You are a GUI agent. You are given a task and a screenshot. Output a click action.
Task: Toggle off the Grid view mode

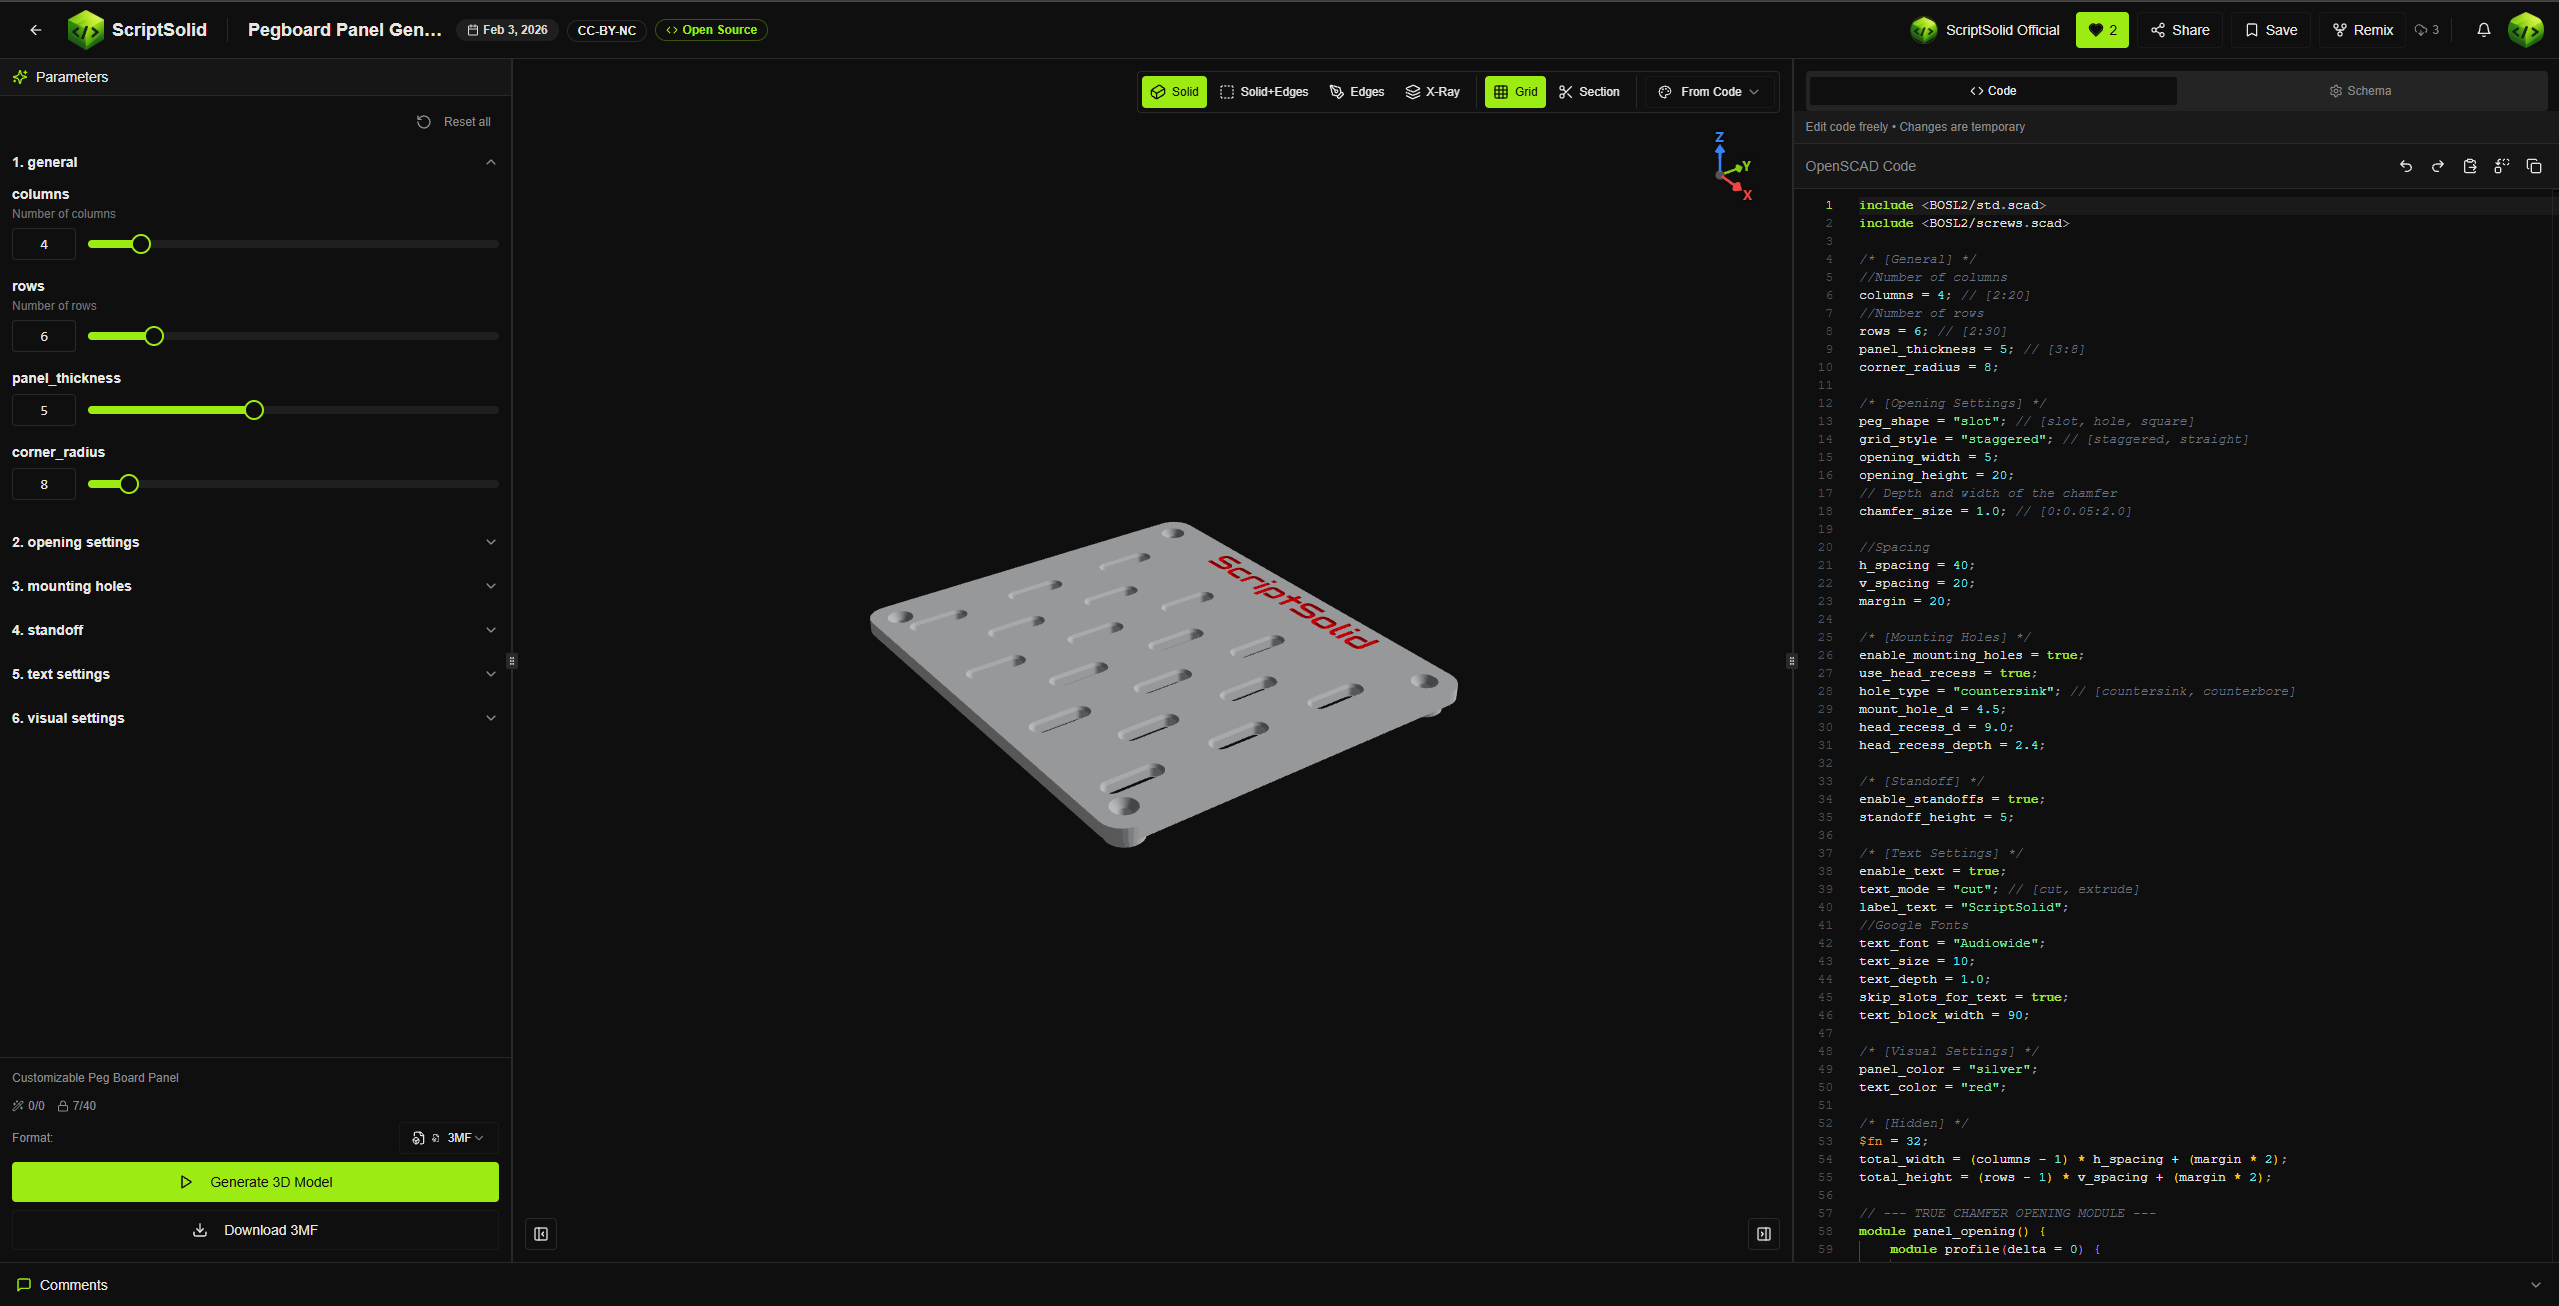tap(1514, 91)
